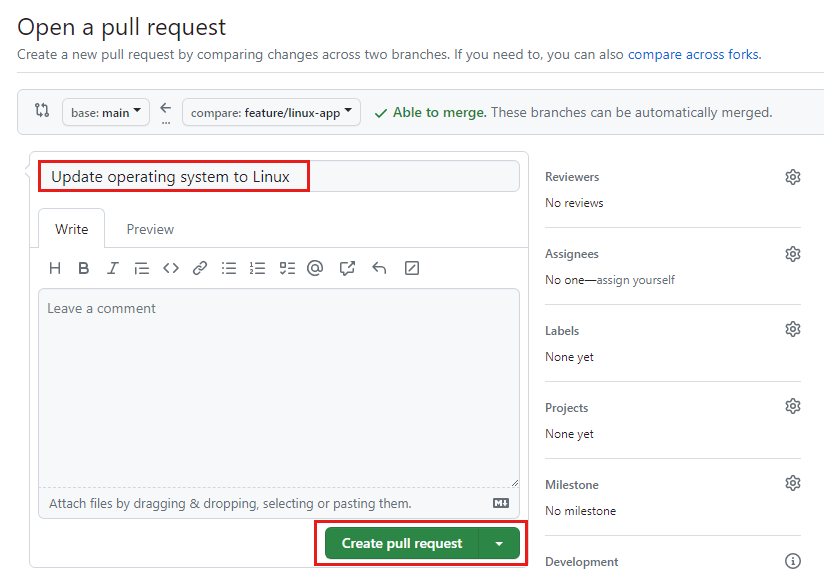Image resolution: width=824 pixels, height=581 pixels.
Task: Click the left arrow between branch selectors
Action: coord(166,108)
